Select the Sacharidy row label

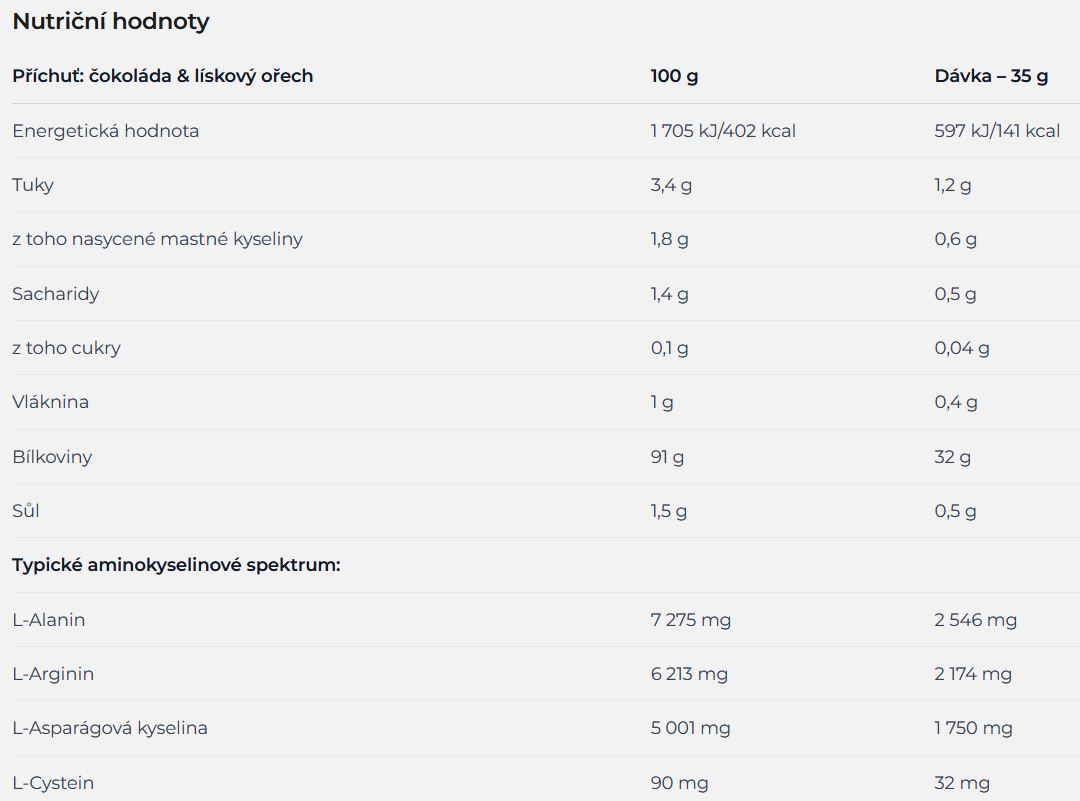click(x=56, y=294)
